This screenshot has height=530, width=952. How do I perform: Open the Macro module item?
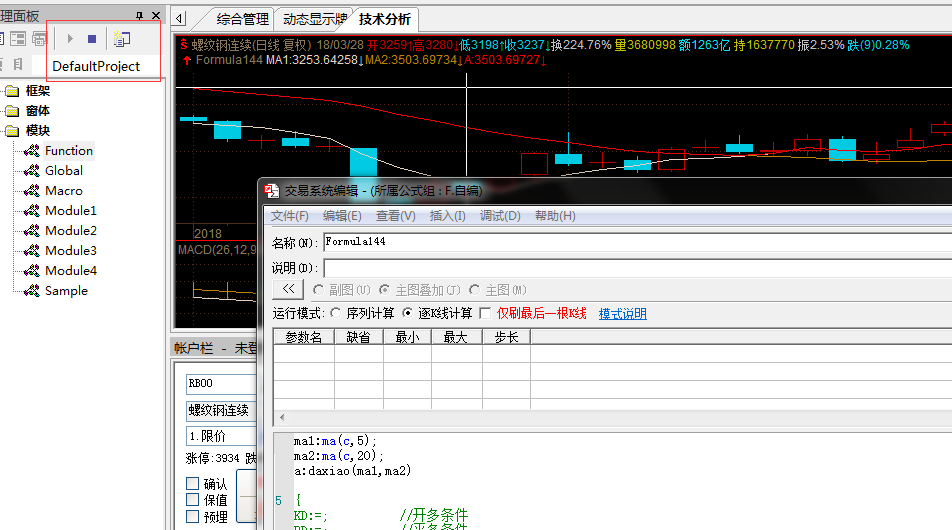coord(63,191)
